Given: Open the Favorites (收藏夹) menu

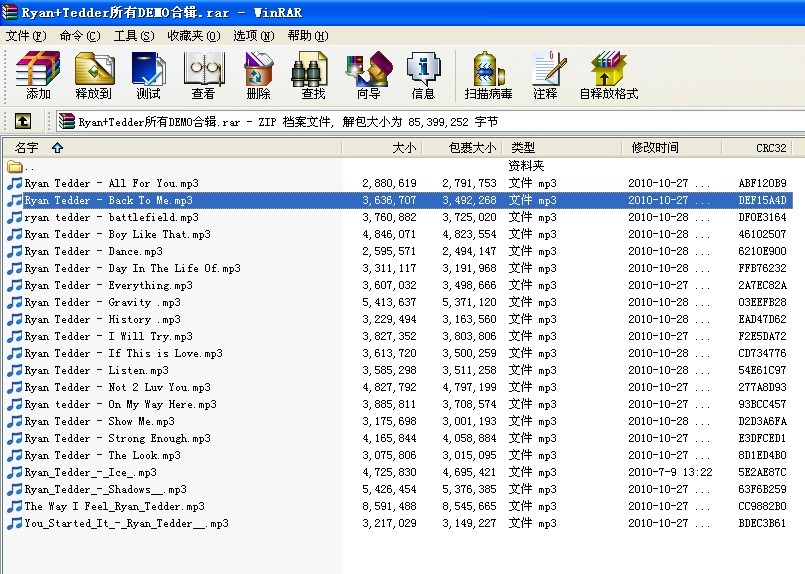Looking at the screenshot, I should click(194, 35).
